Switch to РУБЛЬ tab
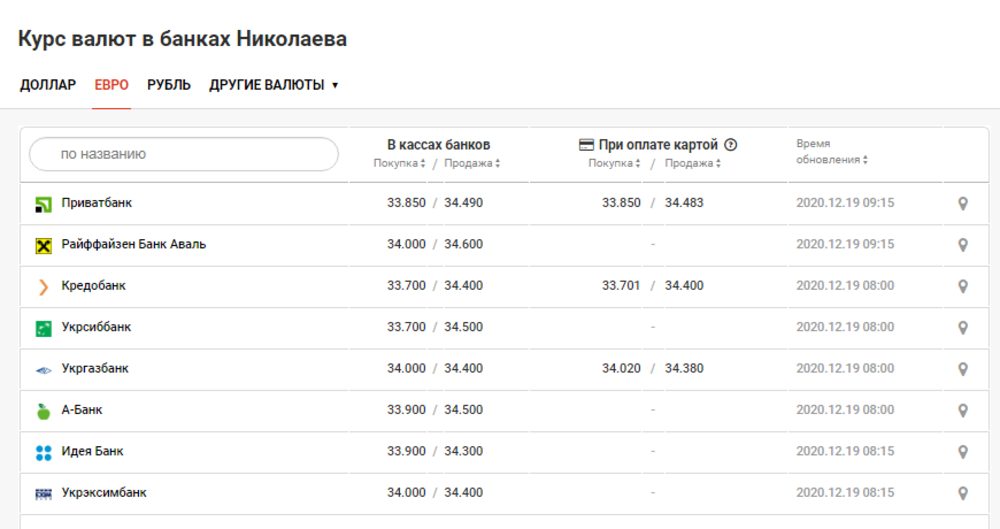This screenshot has height=529, width=1000. (169, 85)
